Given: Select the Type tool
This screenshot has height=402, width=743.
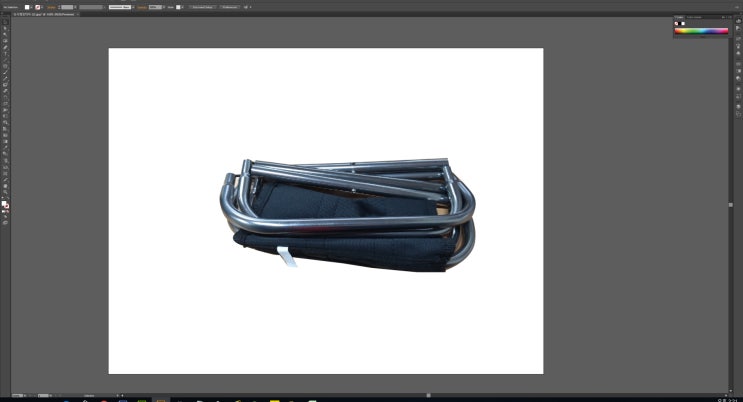Looking at the screenshot, I should (5, 54).
